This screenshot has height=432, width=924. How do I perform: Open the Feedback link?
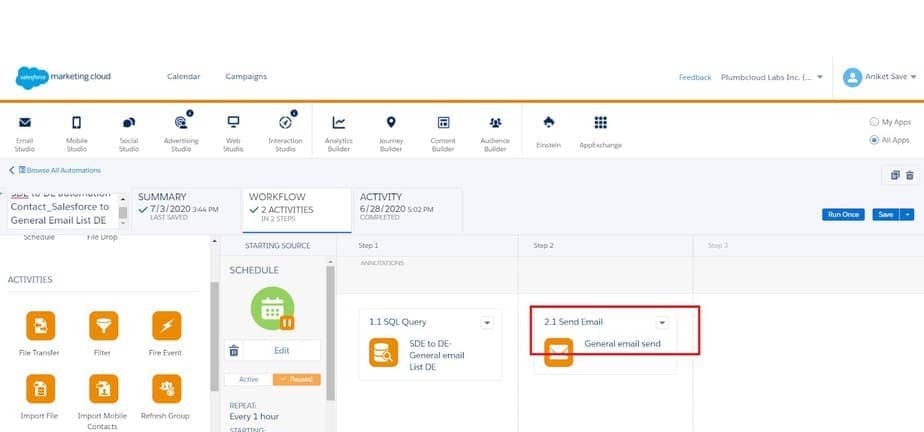tap(695, 77)
